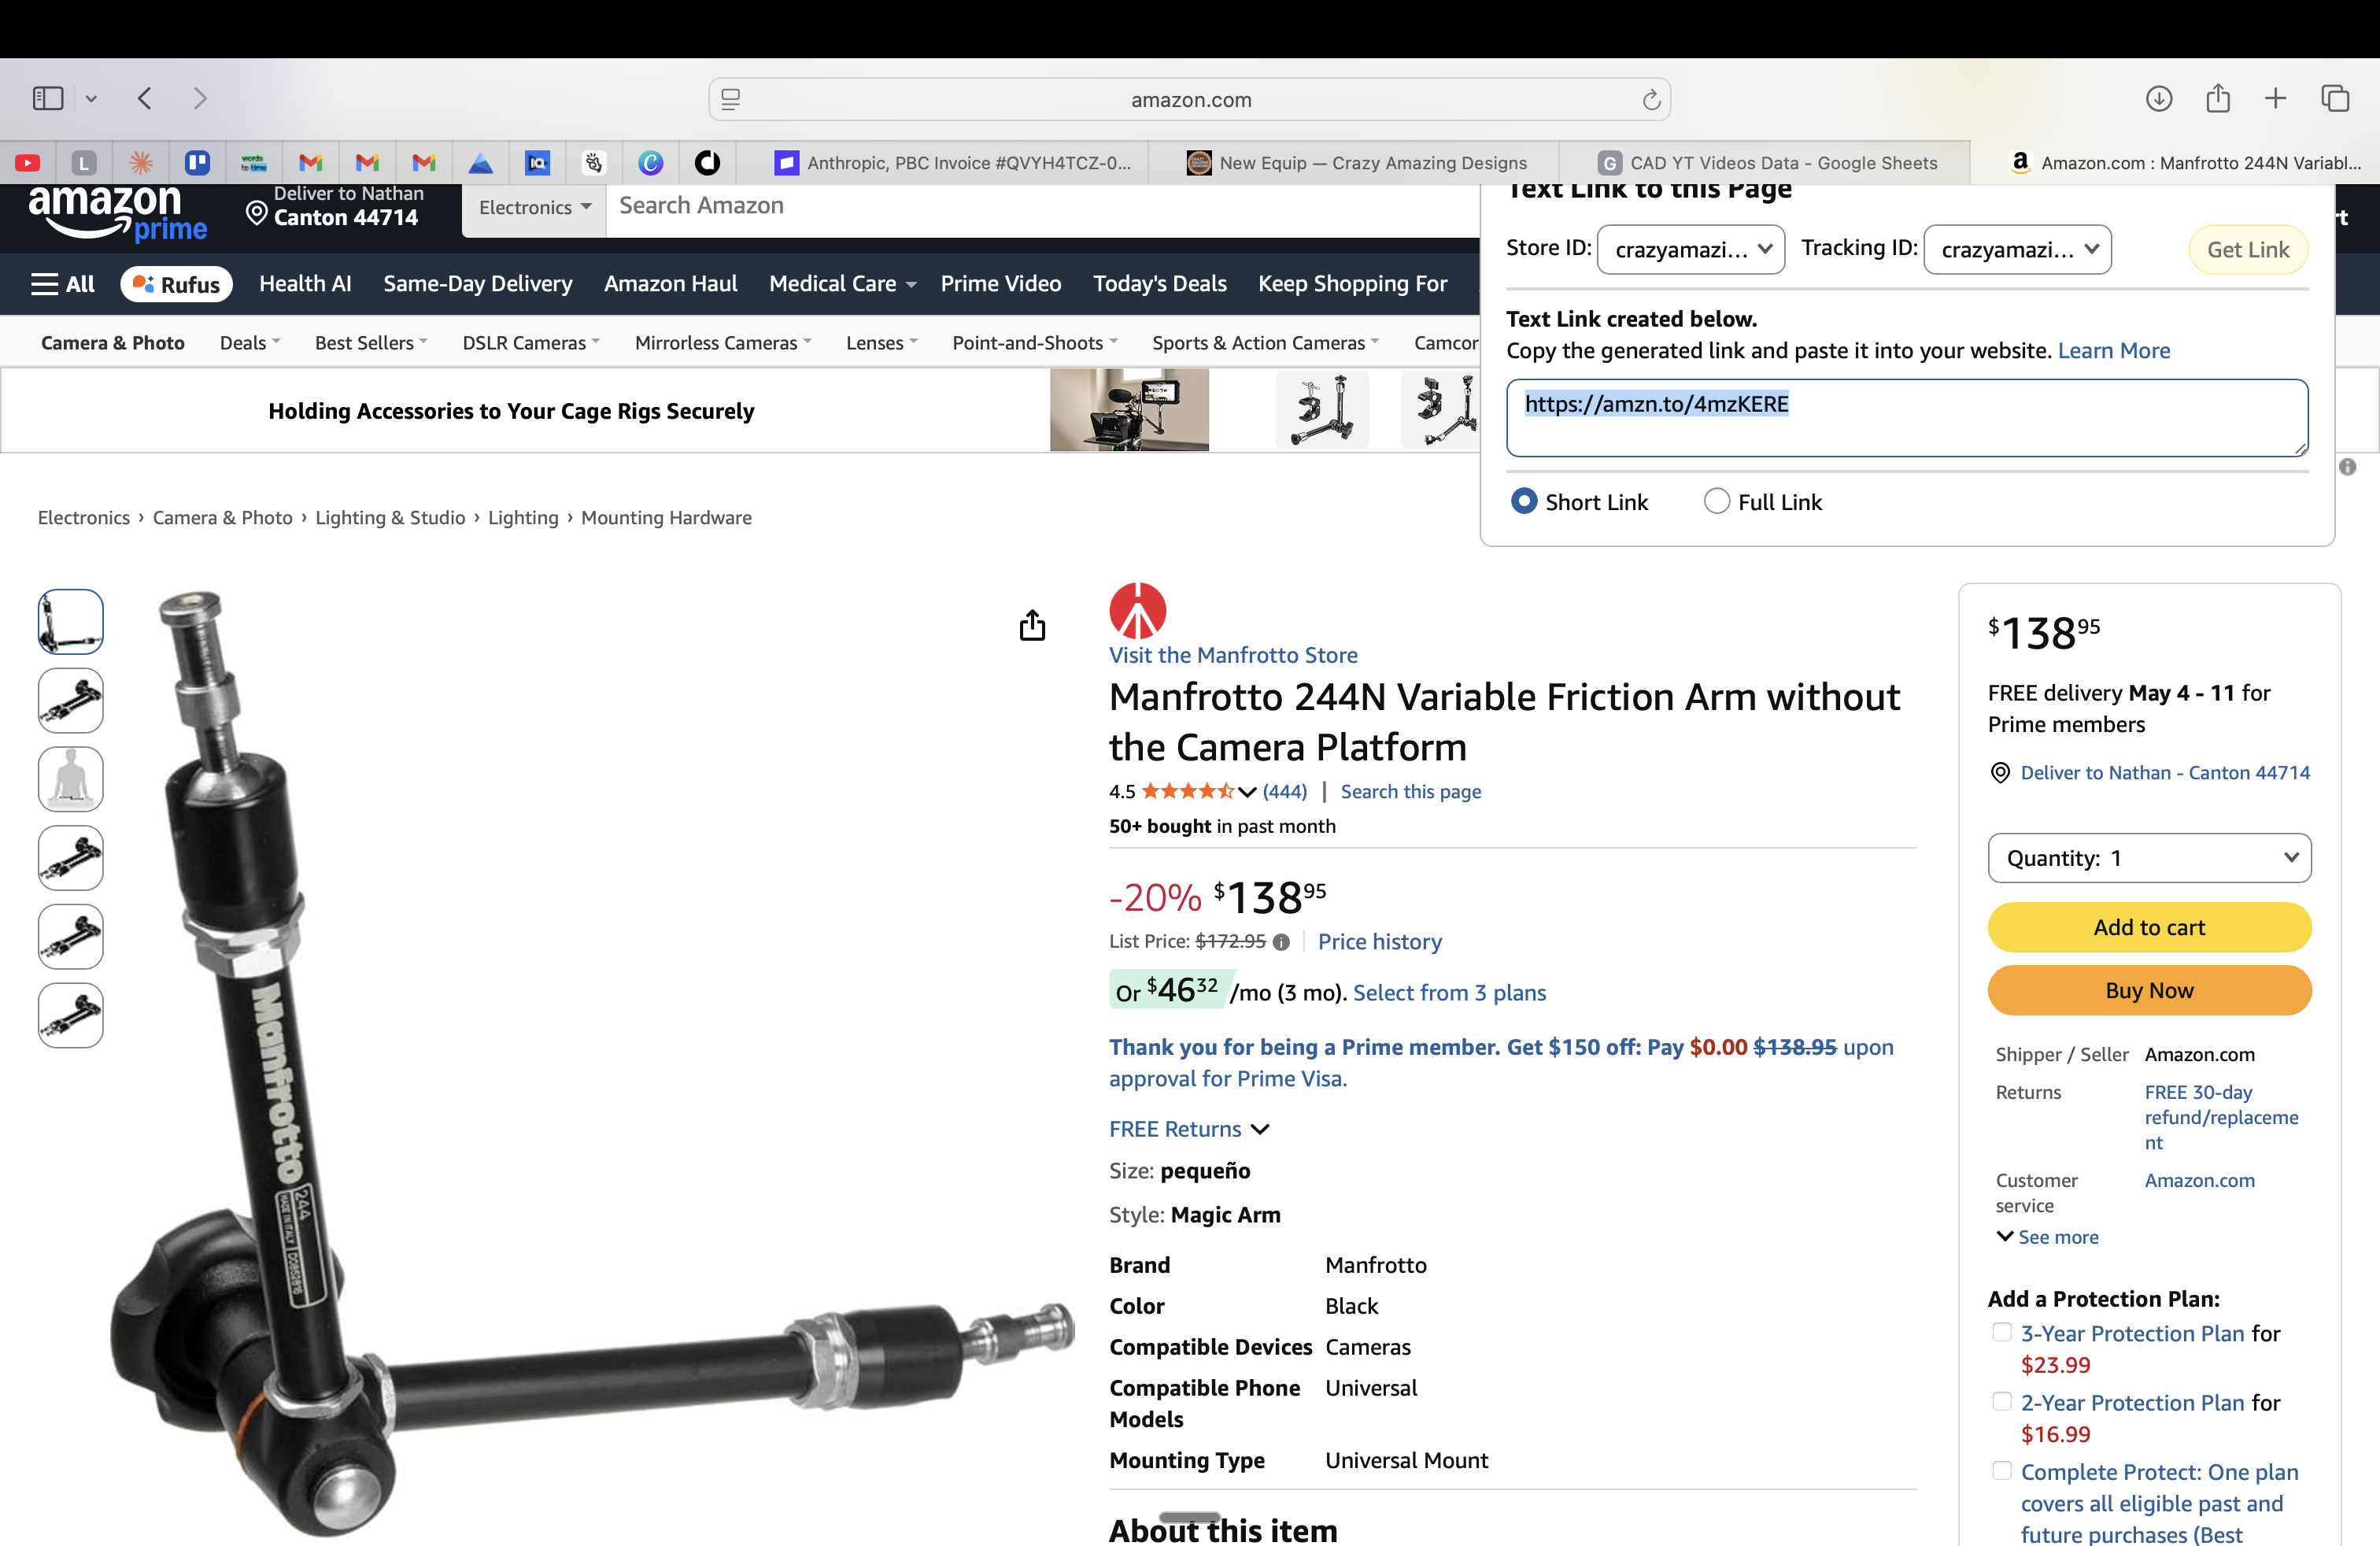Click the generated amzn.to link textbox

1907,418
